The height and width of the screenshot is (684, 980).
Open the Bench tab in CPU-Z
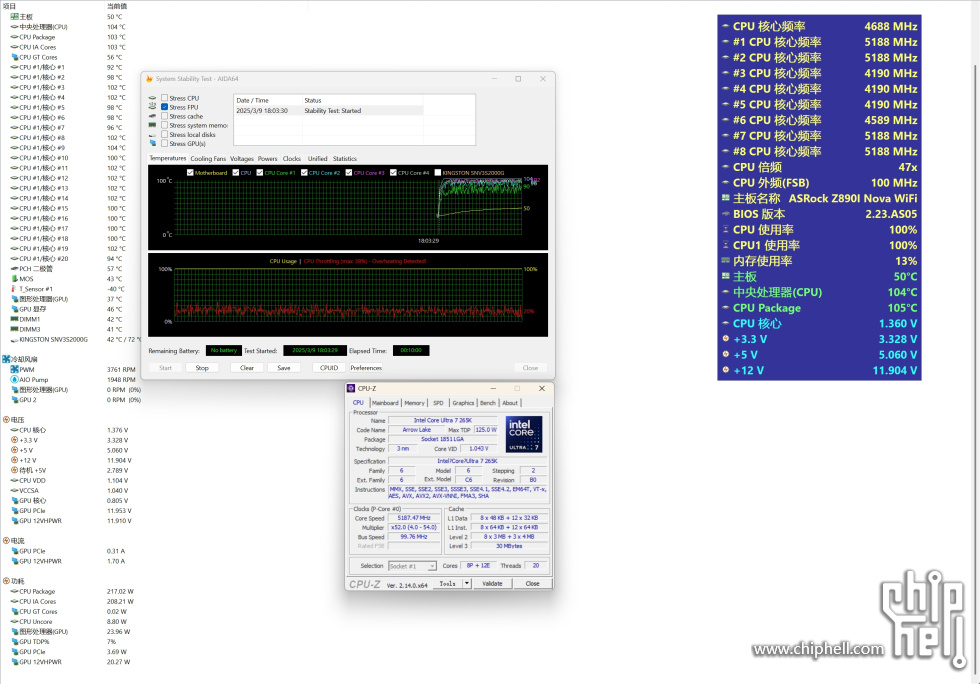(488, 403)
